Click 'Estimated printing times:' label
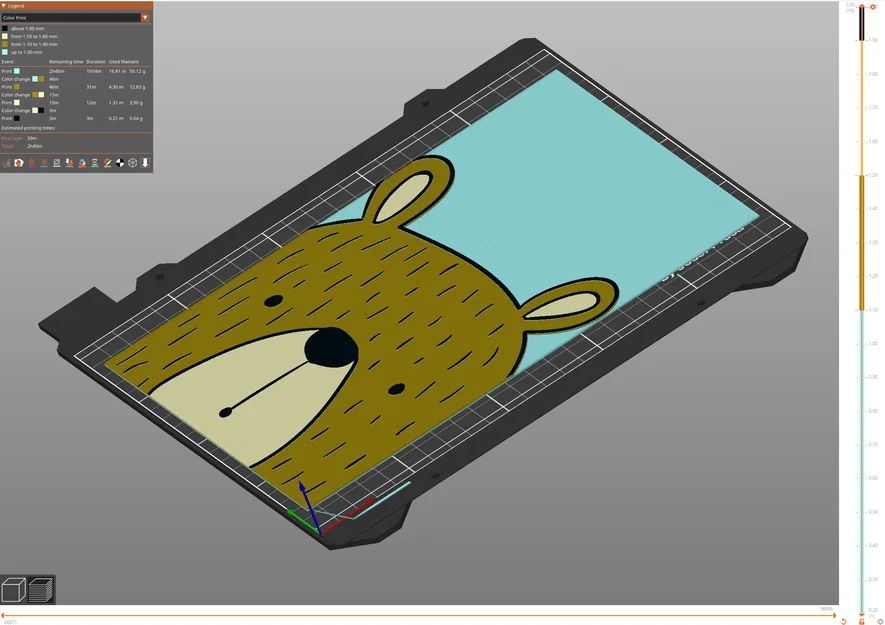 [28, 128]
